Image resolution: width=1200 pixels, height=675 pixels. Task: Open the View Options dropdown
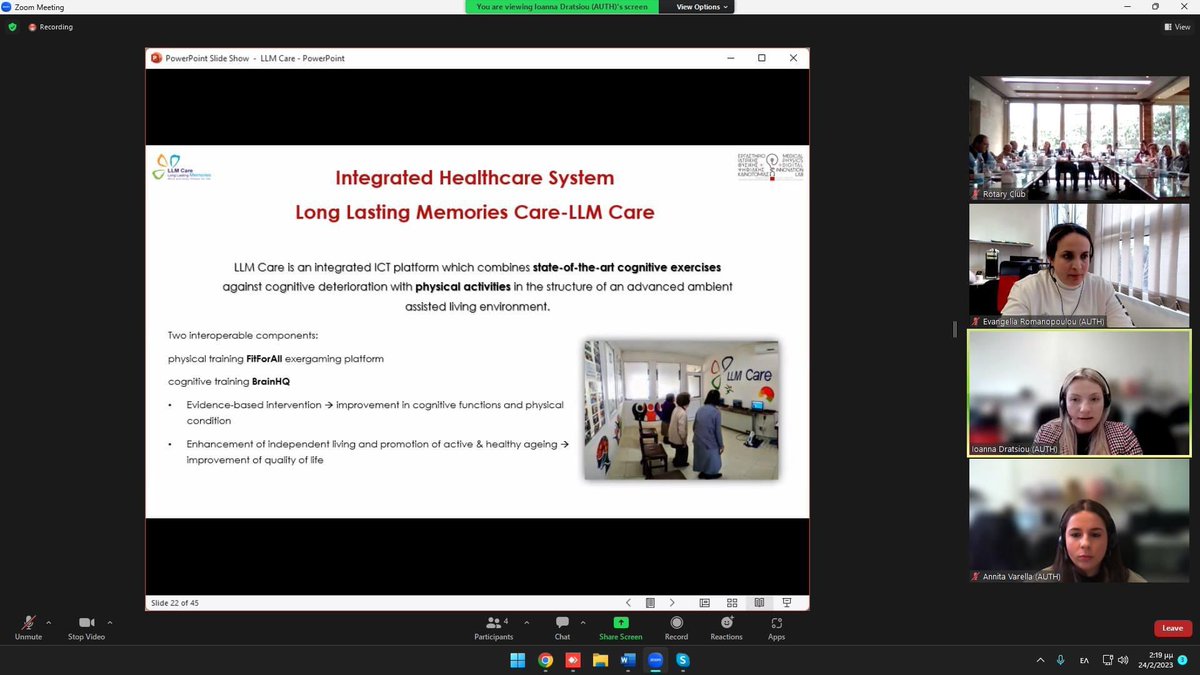pyautogui.click(x=702, y=6)
